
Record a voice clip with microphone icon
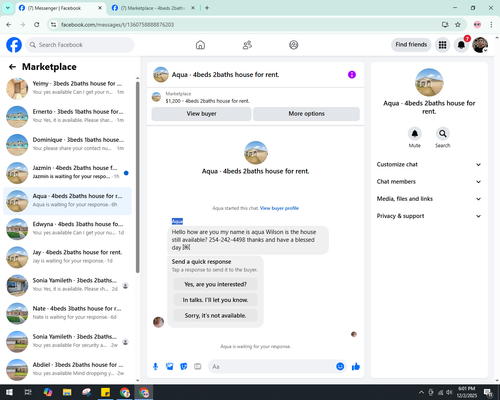click(155, 367)
